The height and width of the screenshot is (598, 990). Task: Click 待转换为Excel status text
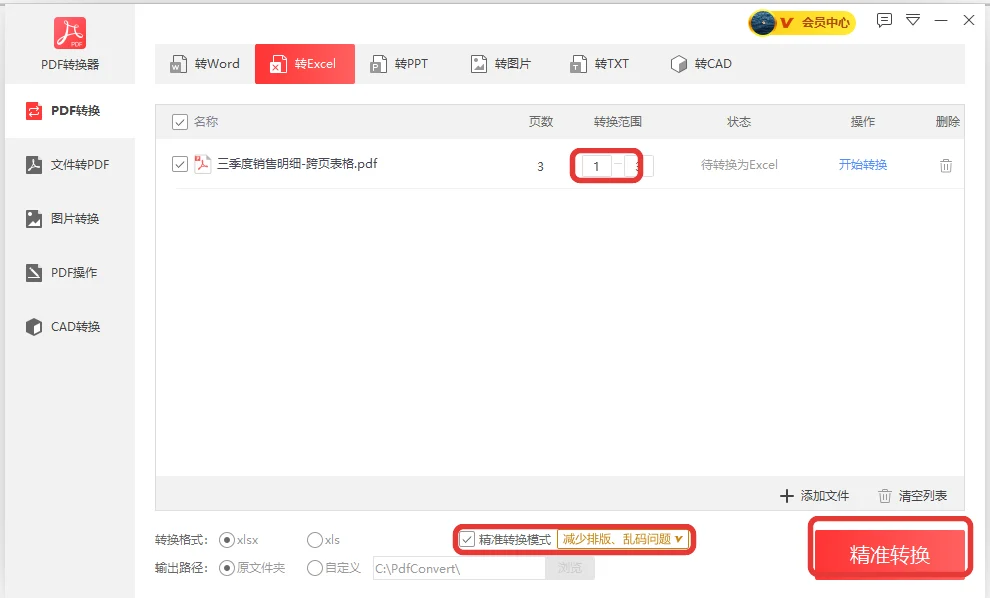739,165
